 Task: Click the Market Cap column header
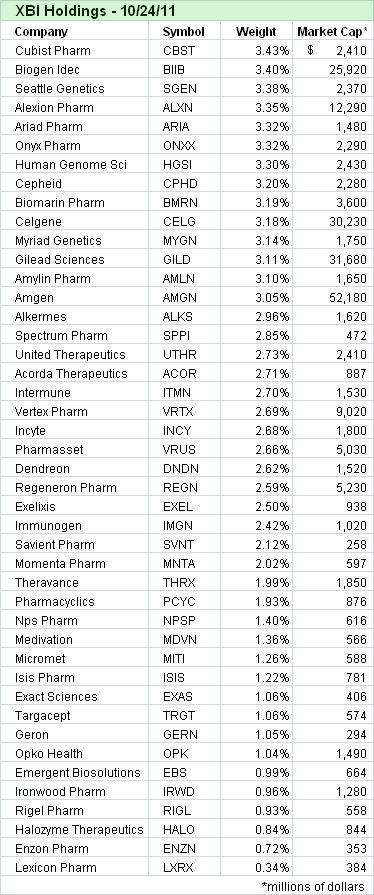pyautogui.click(x=333, y=31)
